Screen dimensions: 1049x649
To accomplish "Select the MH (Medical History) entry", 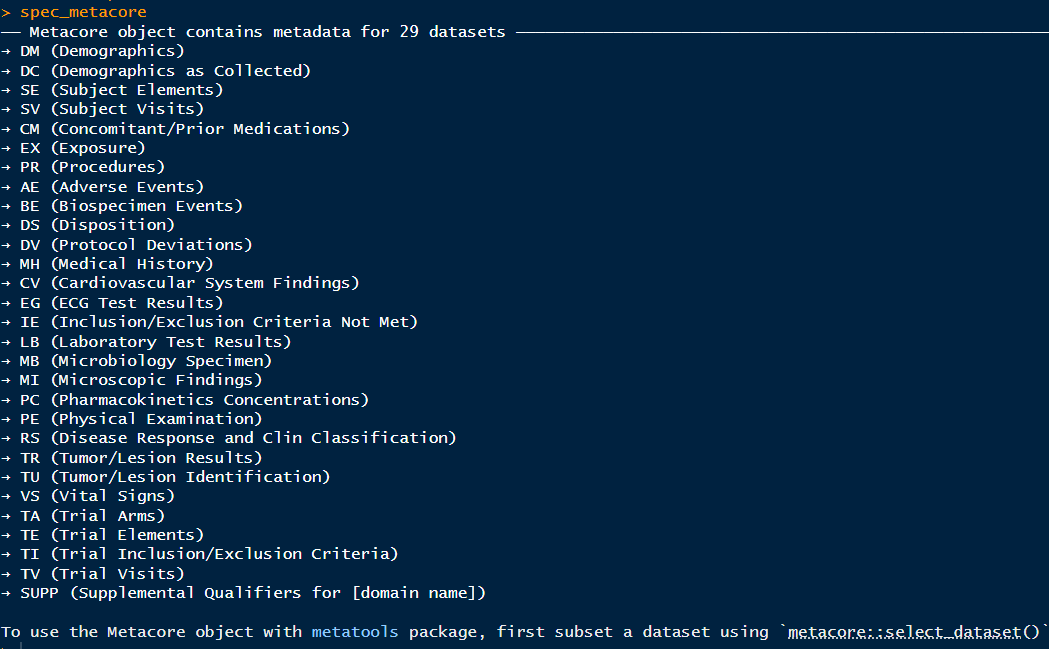I will 116,264.
